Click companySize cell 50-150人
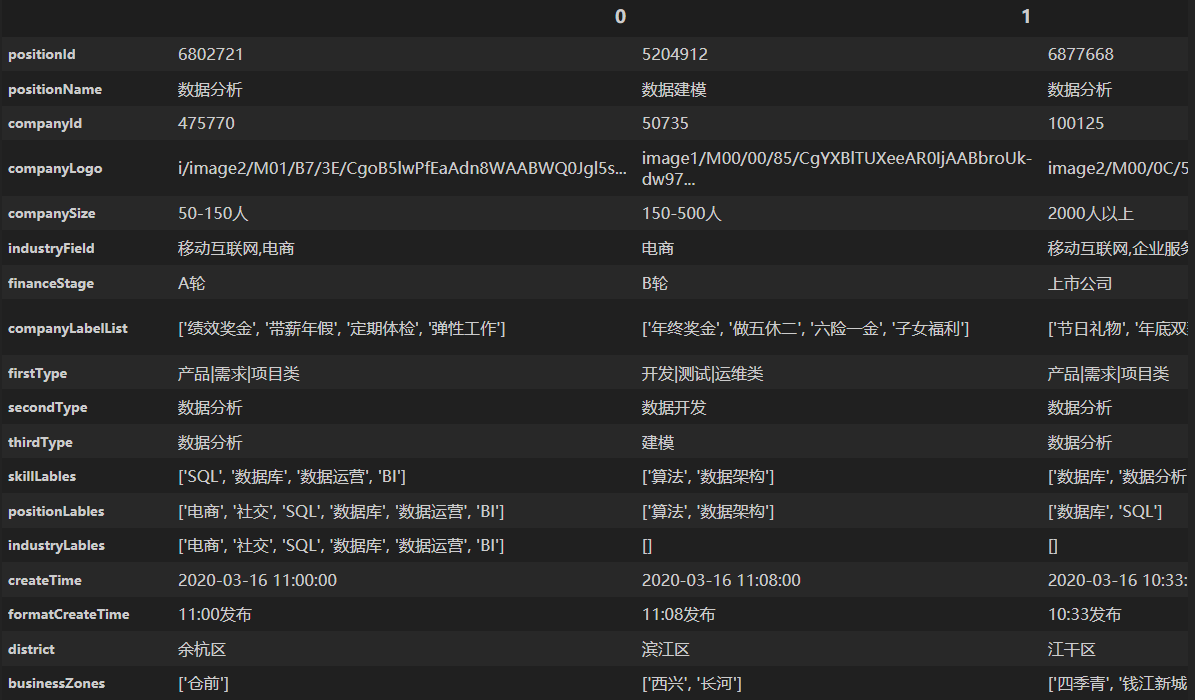1195x700 pixels. coord(213,214)
